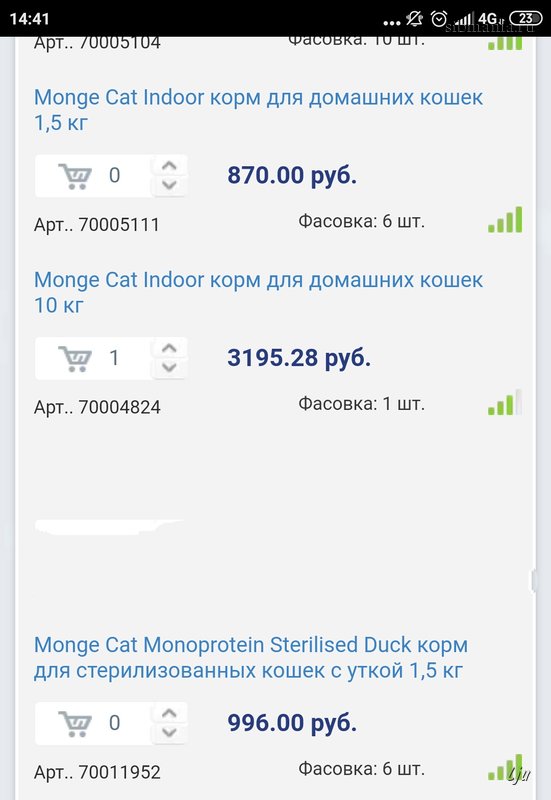This screenshot has width=551, height=800.
Task: Check stock bars icon next to Арт. 70011952
Action: pos(505,767)
